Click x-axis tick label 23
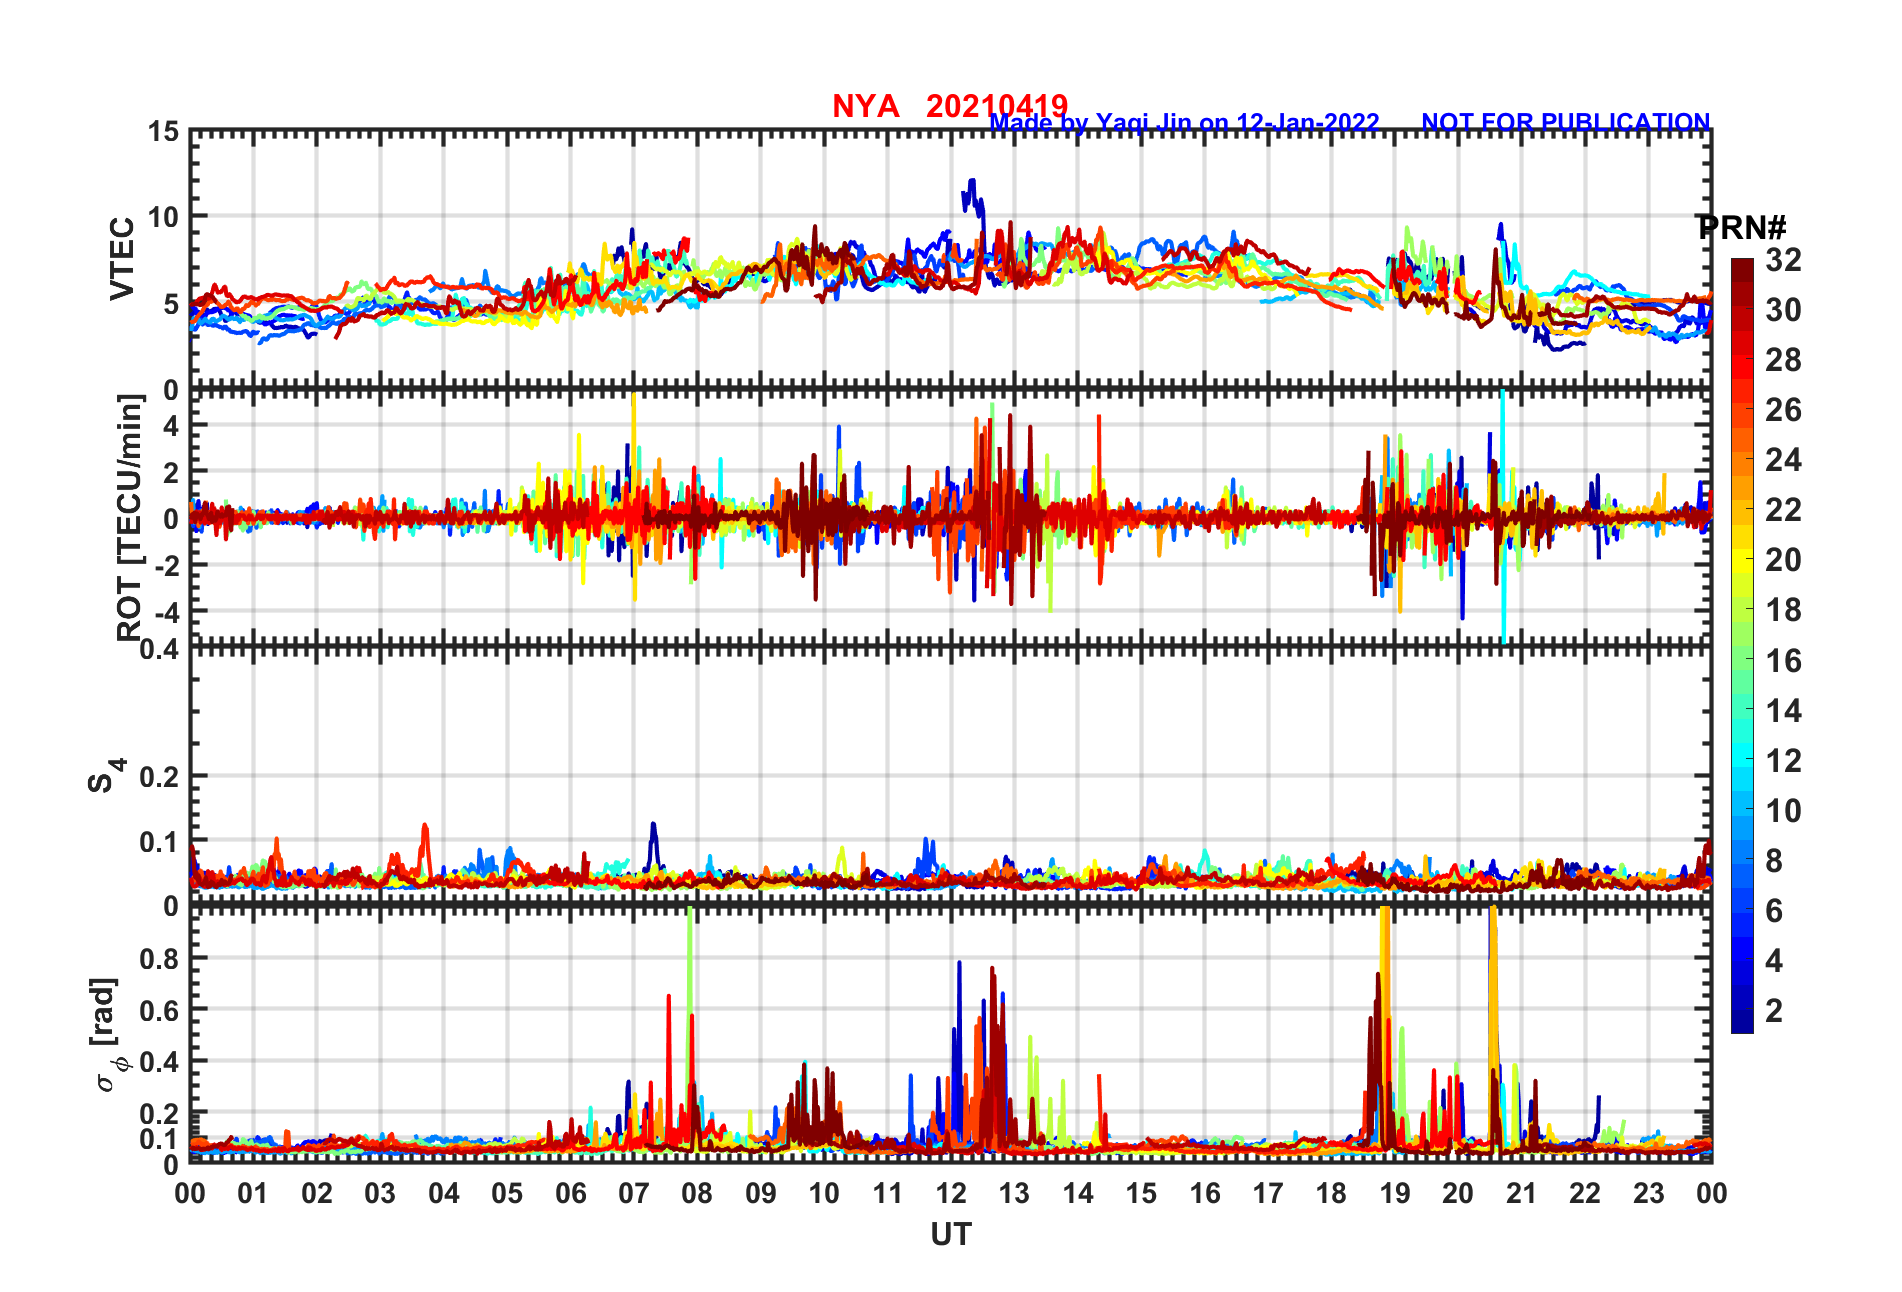The image size is (1902, 1292). [x=1648, y=1193]
